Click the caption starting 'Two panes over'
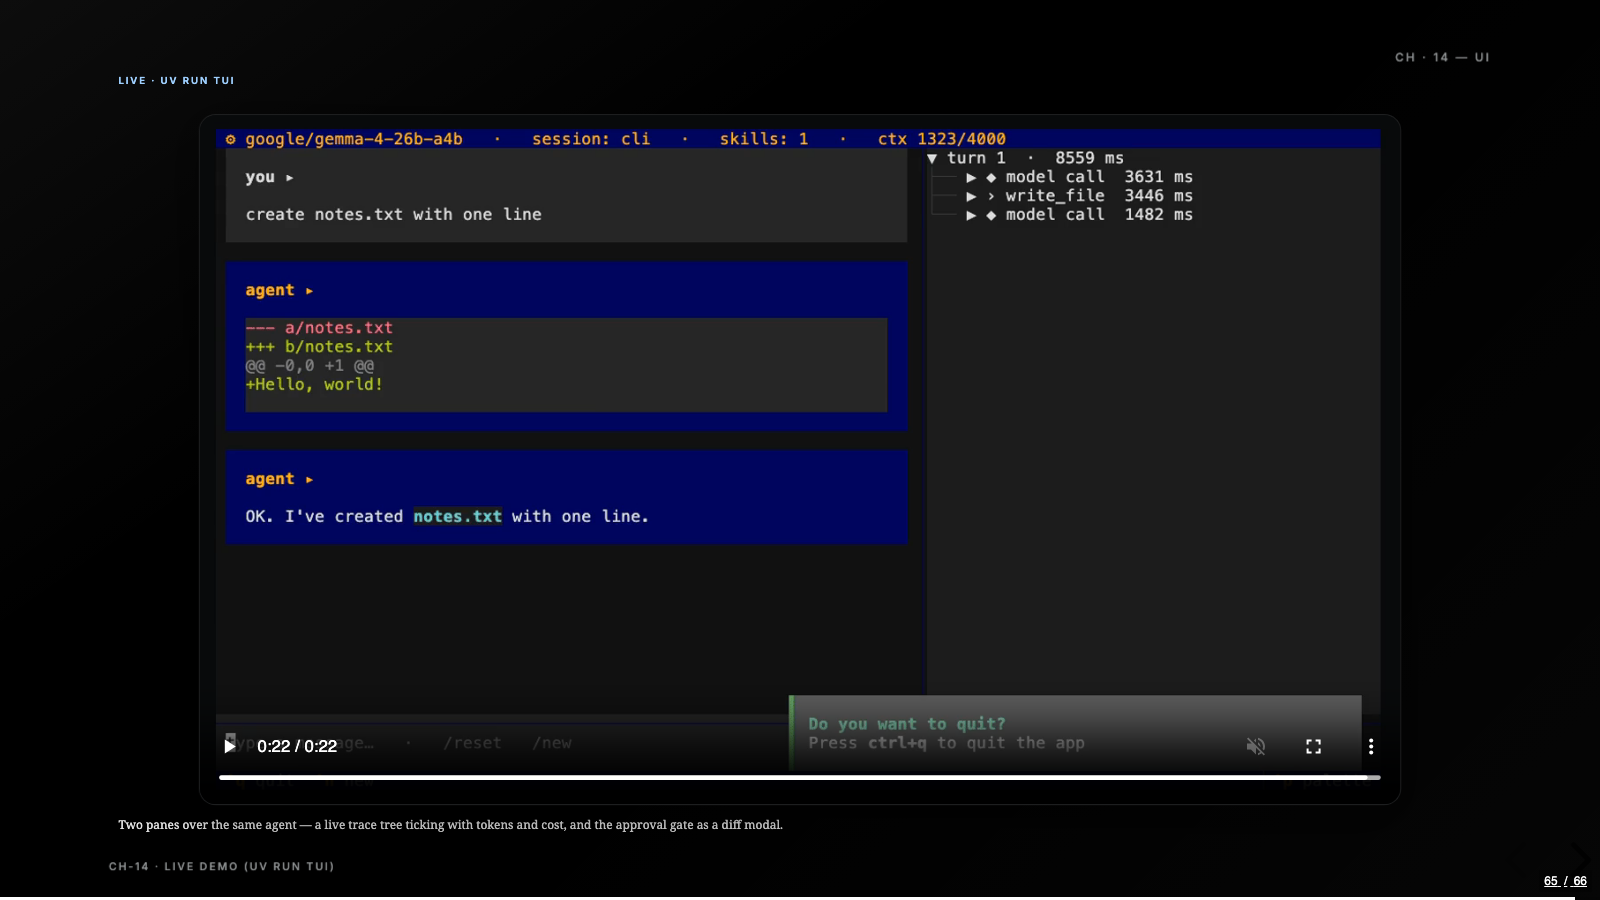The height and width of the screenshot is (900, 1600). click(450, 825)
